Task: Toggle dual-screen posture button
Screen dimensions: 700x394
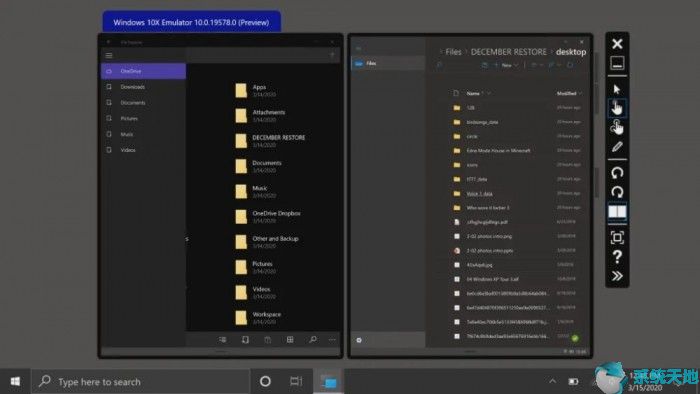Action: click(x=617, y=212)
